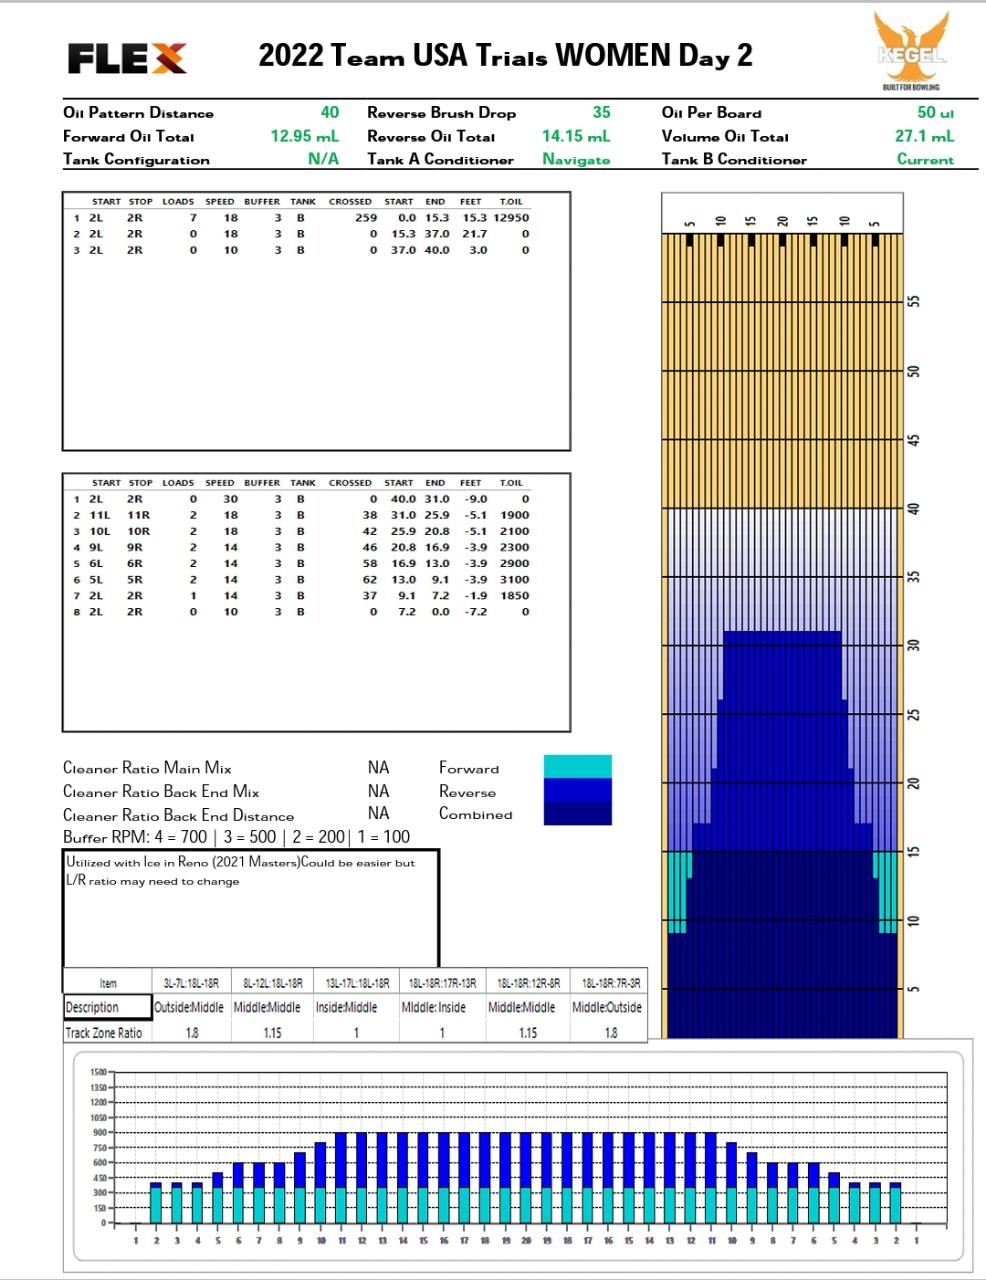
Task: Click the FLEX logo at top left
Action: 127,58
